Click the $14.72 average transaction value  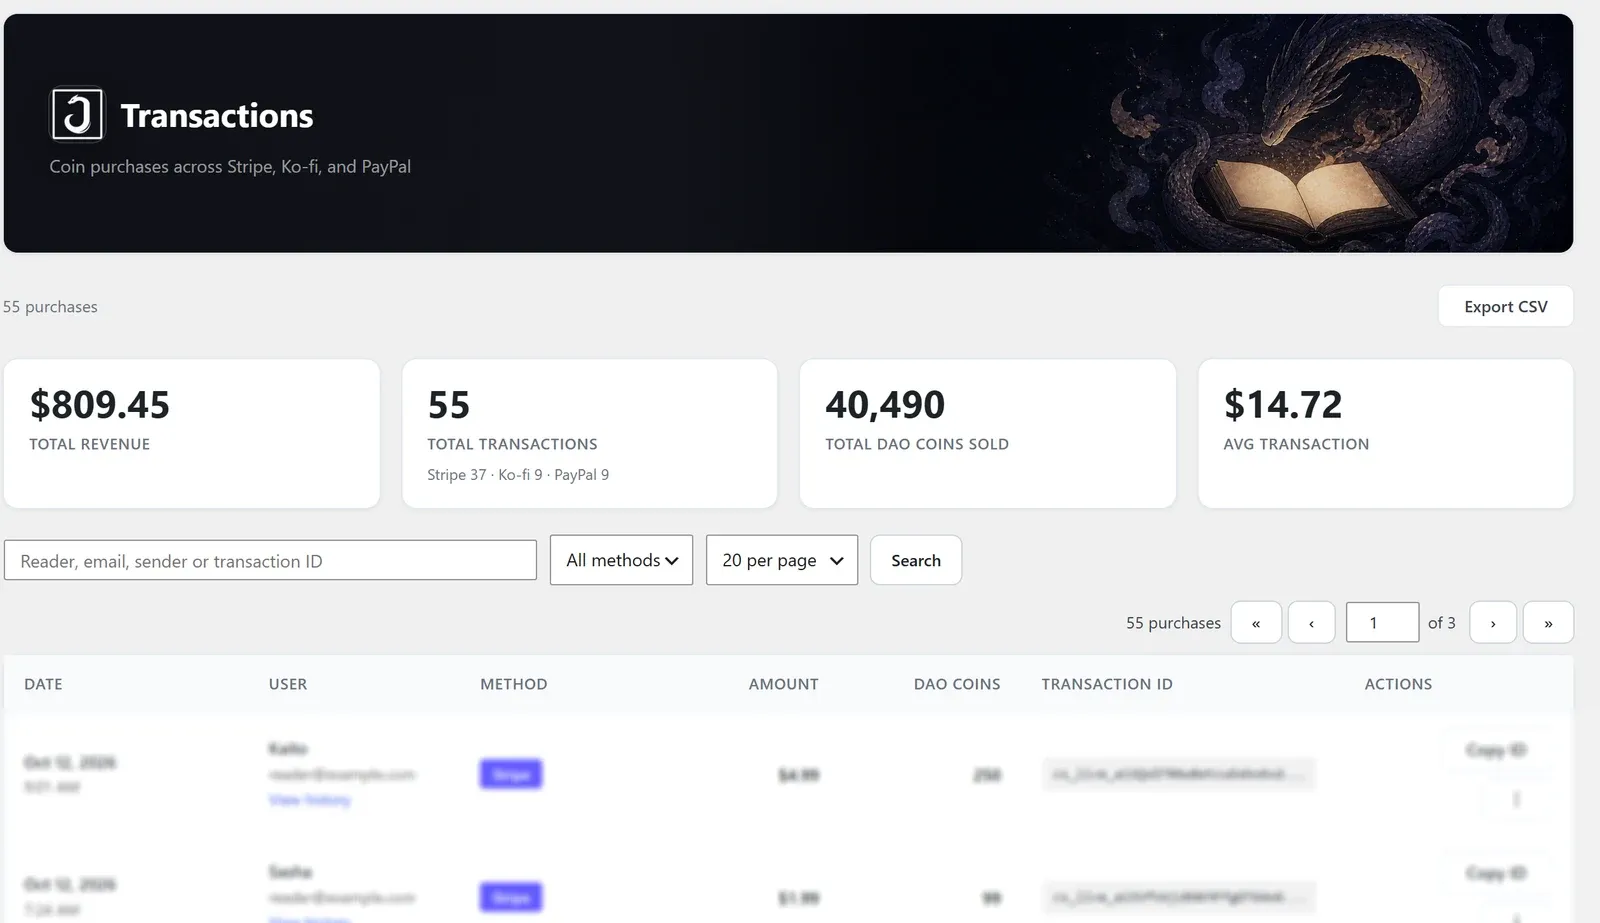click(x=1283, y=405)
